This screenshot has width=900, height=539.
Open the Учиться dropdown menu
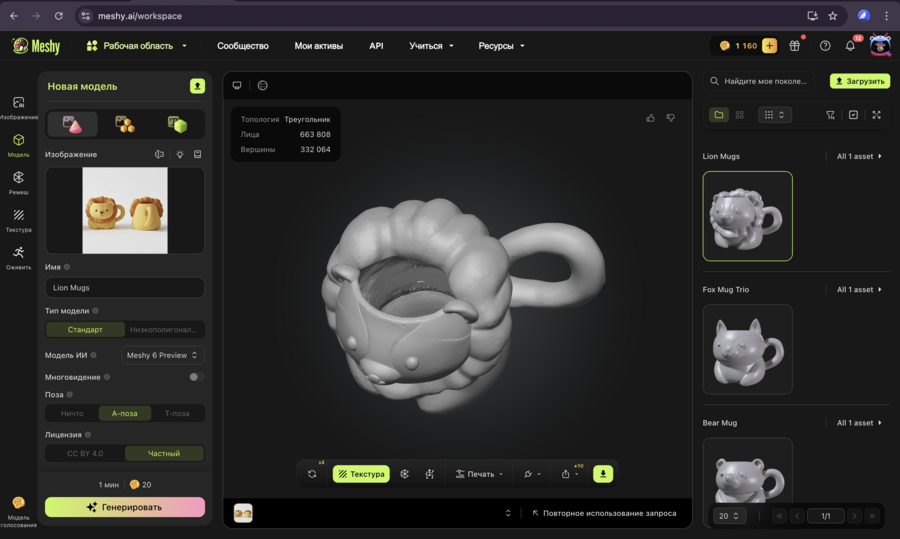(x=431, y=46)
